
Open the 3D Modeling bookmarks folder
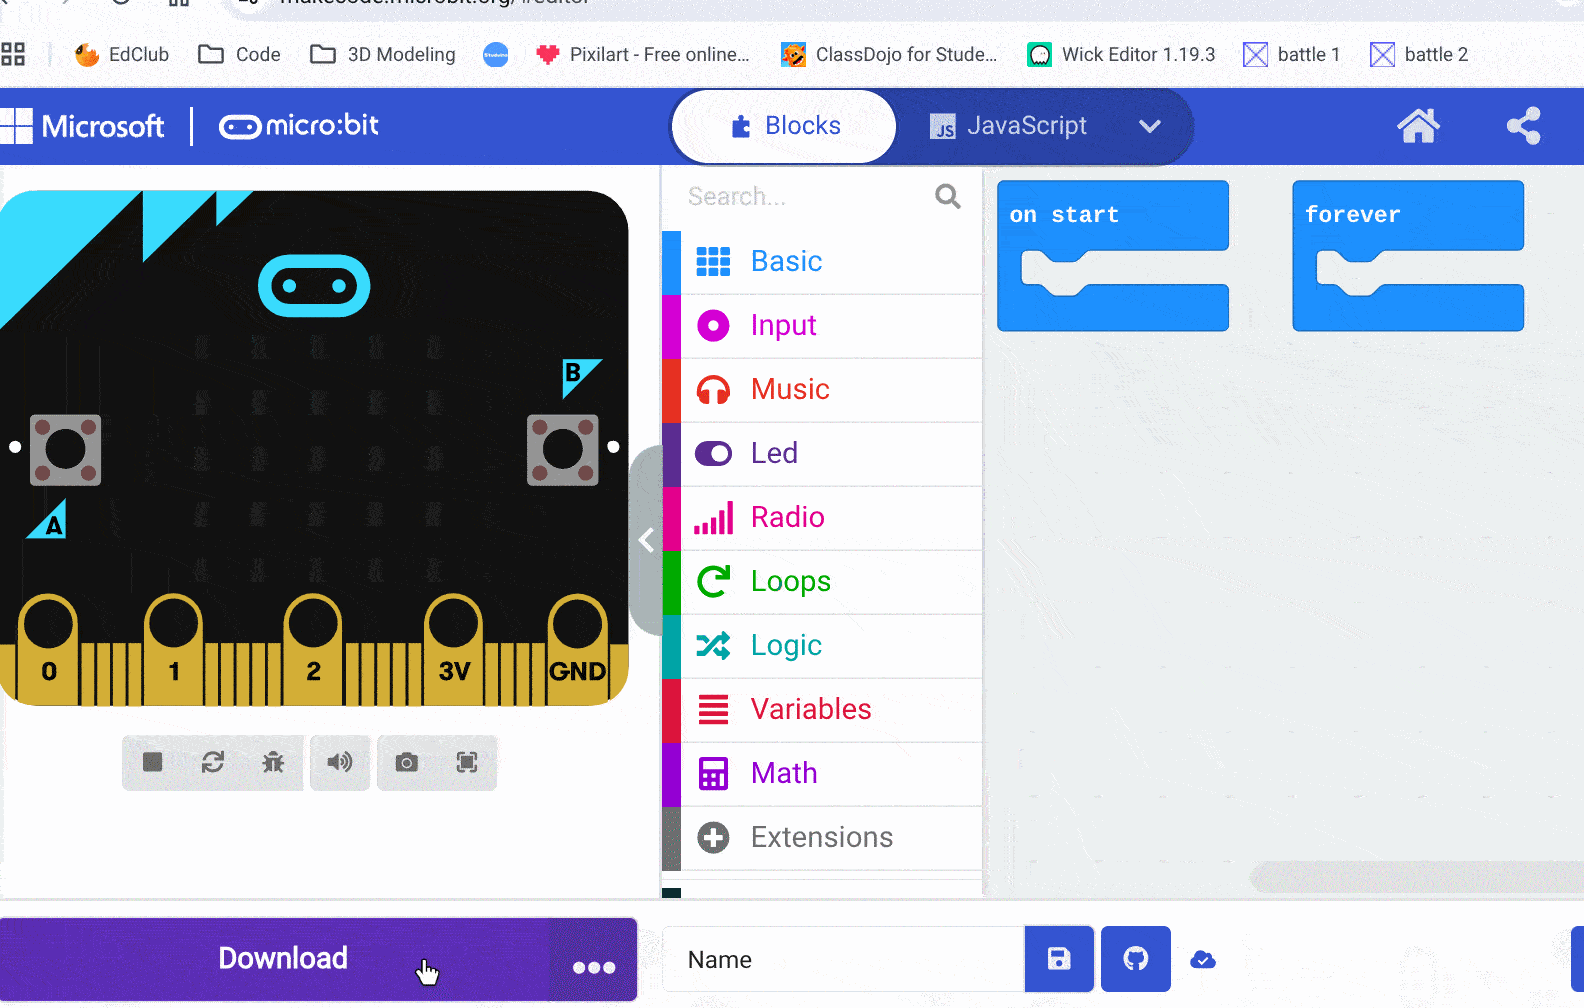coord(382,54)
